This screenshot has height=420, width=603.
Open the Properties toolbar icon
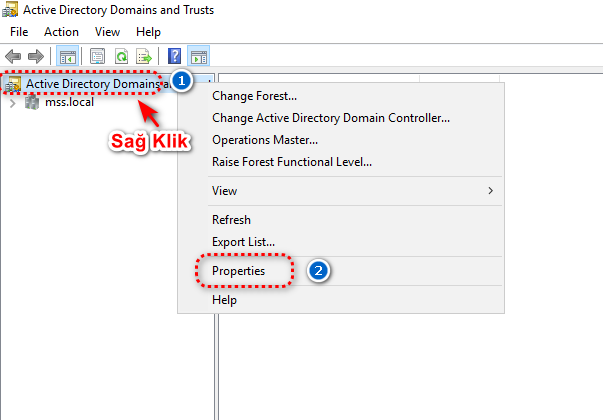tap(97, 57)
